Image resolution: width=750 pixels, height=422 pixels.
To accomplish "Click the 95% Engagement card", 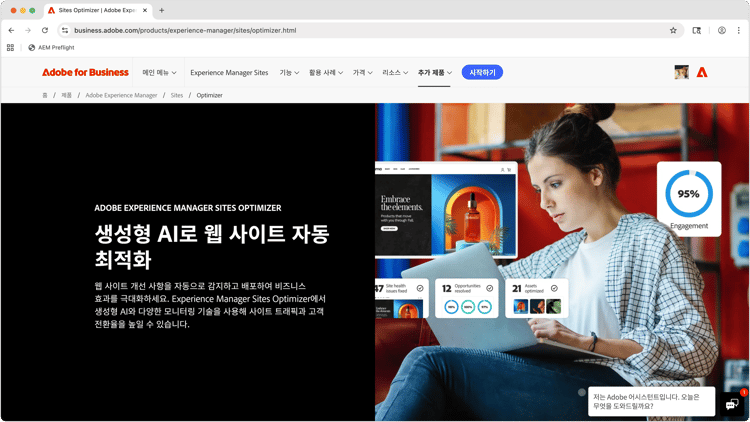I will coord(689,199).
